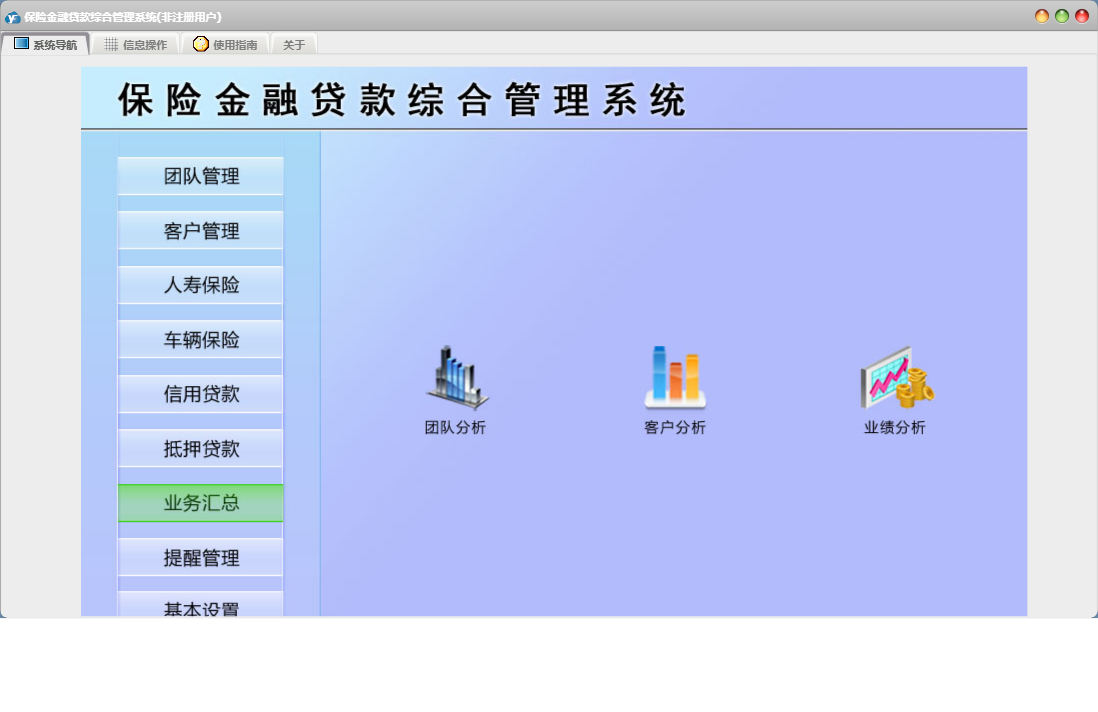
Task: Click the 信息操作 tab grid icon
Action: tap(111, 44)
